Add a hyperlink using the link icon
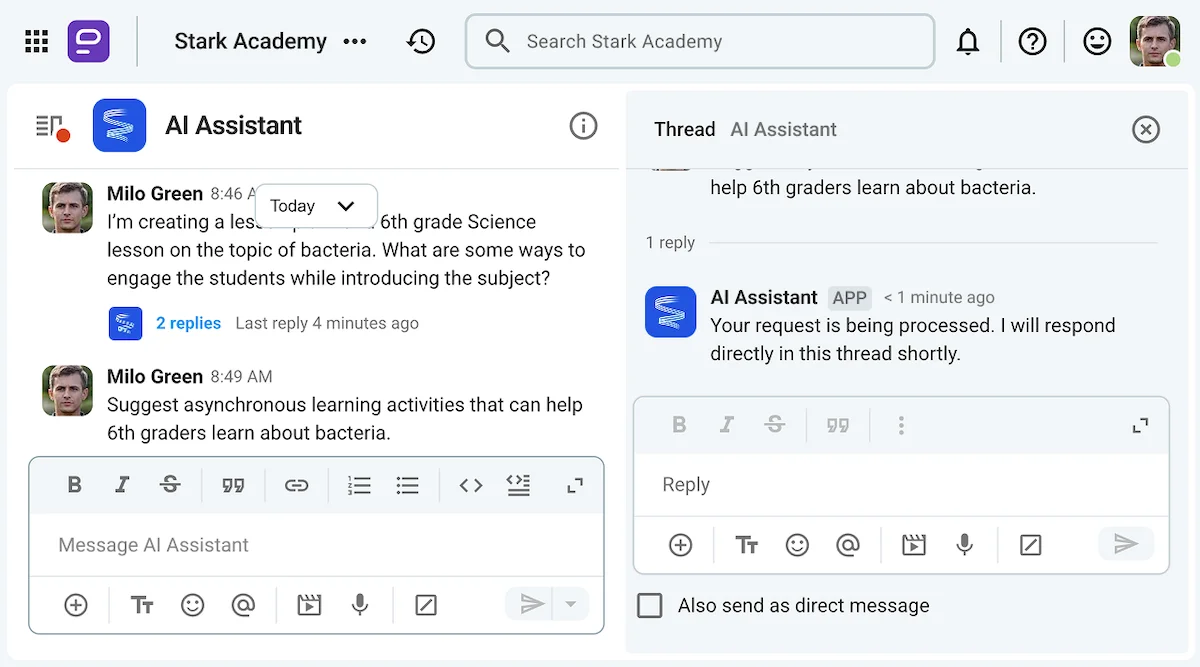The image size is (1200, 667). pyautogui.click(x=297, y=485)
